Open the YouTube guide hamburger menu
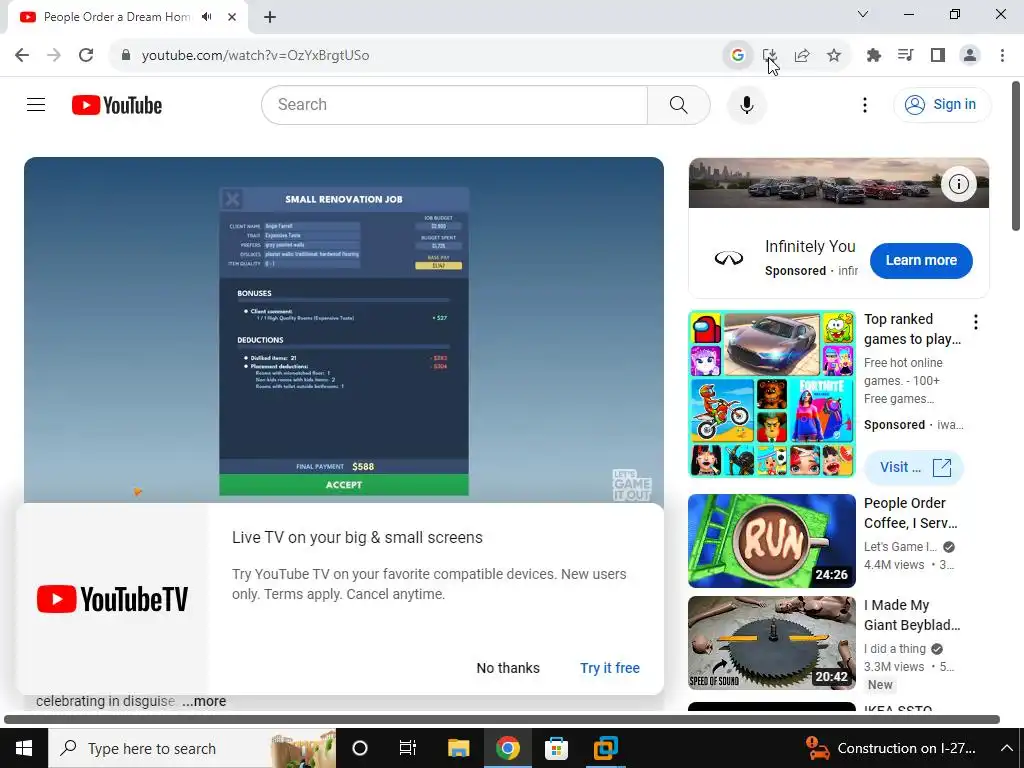Screen dimensions: 1024x768 coord(36,104)
